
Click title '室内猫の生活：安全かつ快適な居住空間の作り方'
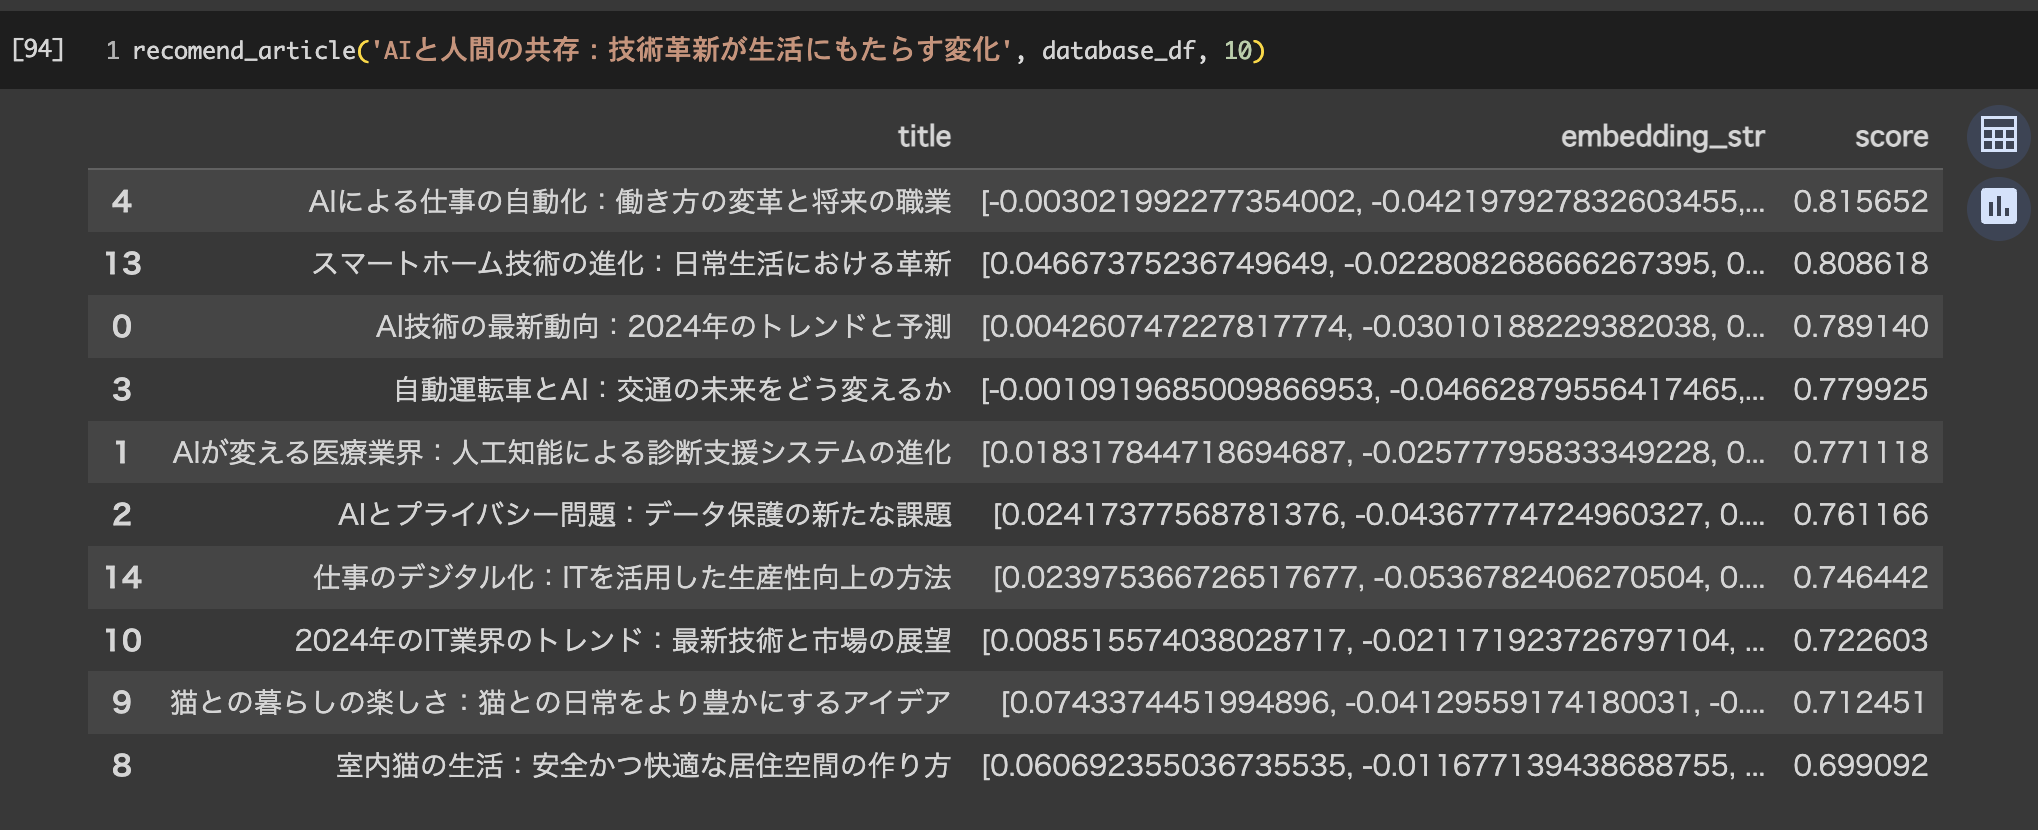click(643, 766)
